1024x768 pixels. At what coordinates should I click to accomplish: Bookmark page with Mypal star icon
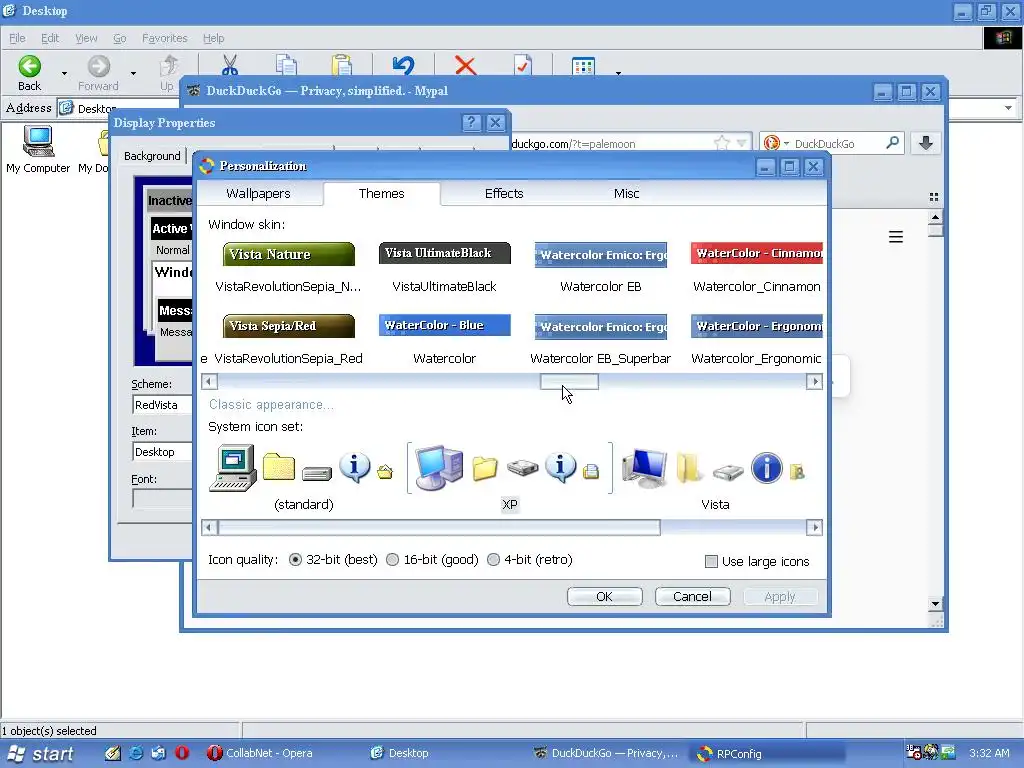click(722, 143)
